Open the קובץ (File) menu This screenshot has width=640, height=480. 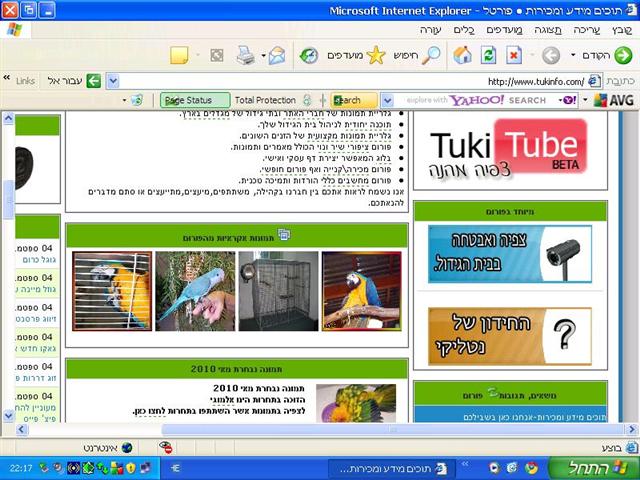pos(622,30)
